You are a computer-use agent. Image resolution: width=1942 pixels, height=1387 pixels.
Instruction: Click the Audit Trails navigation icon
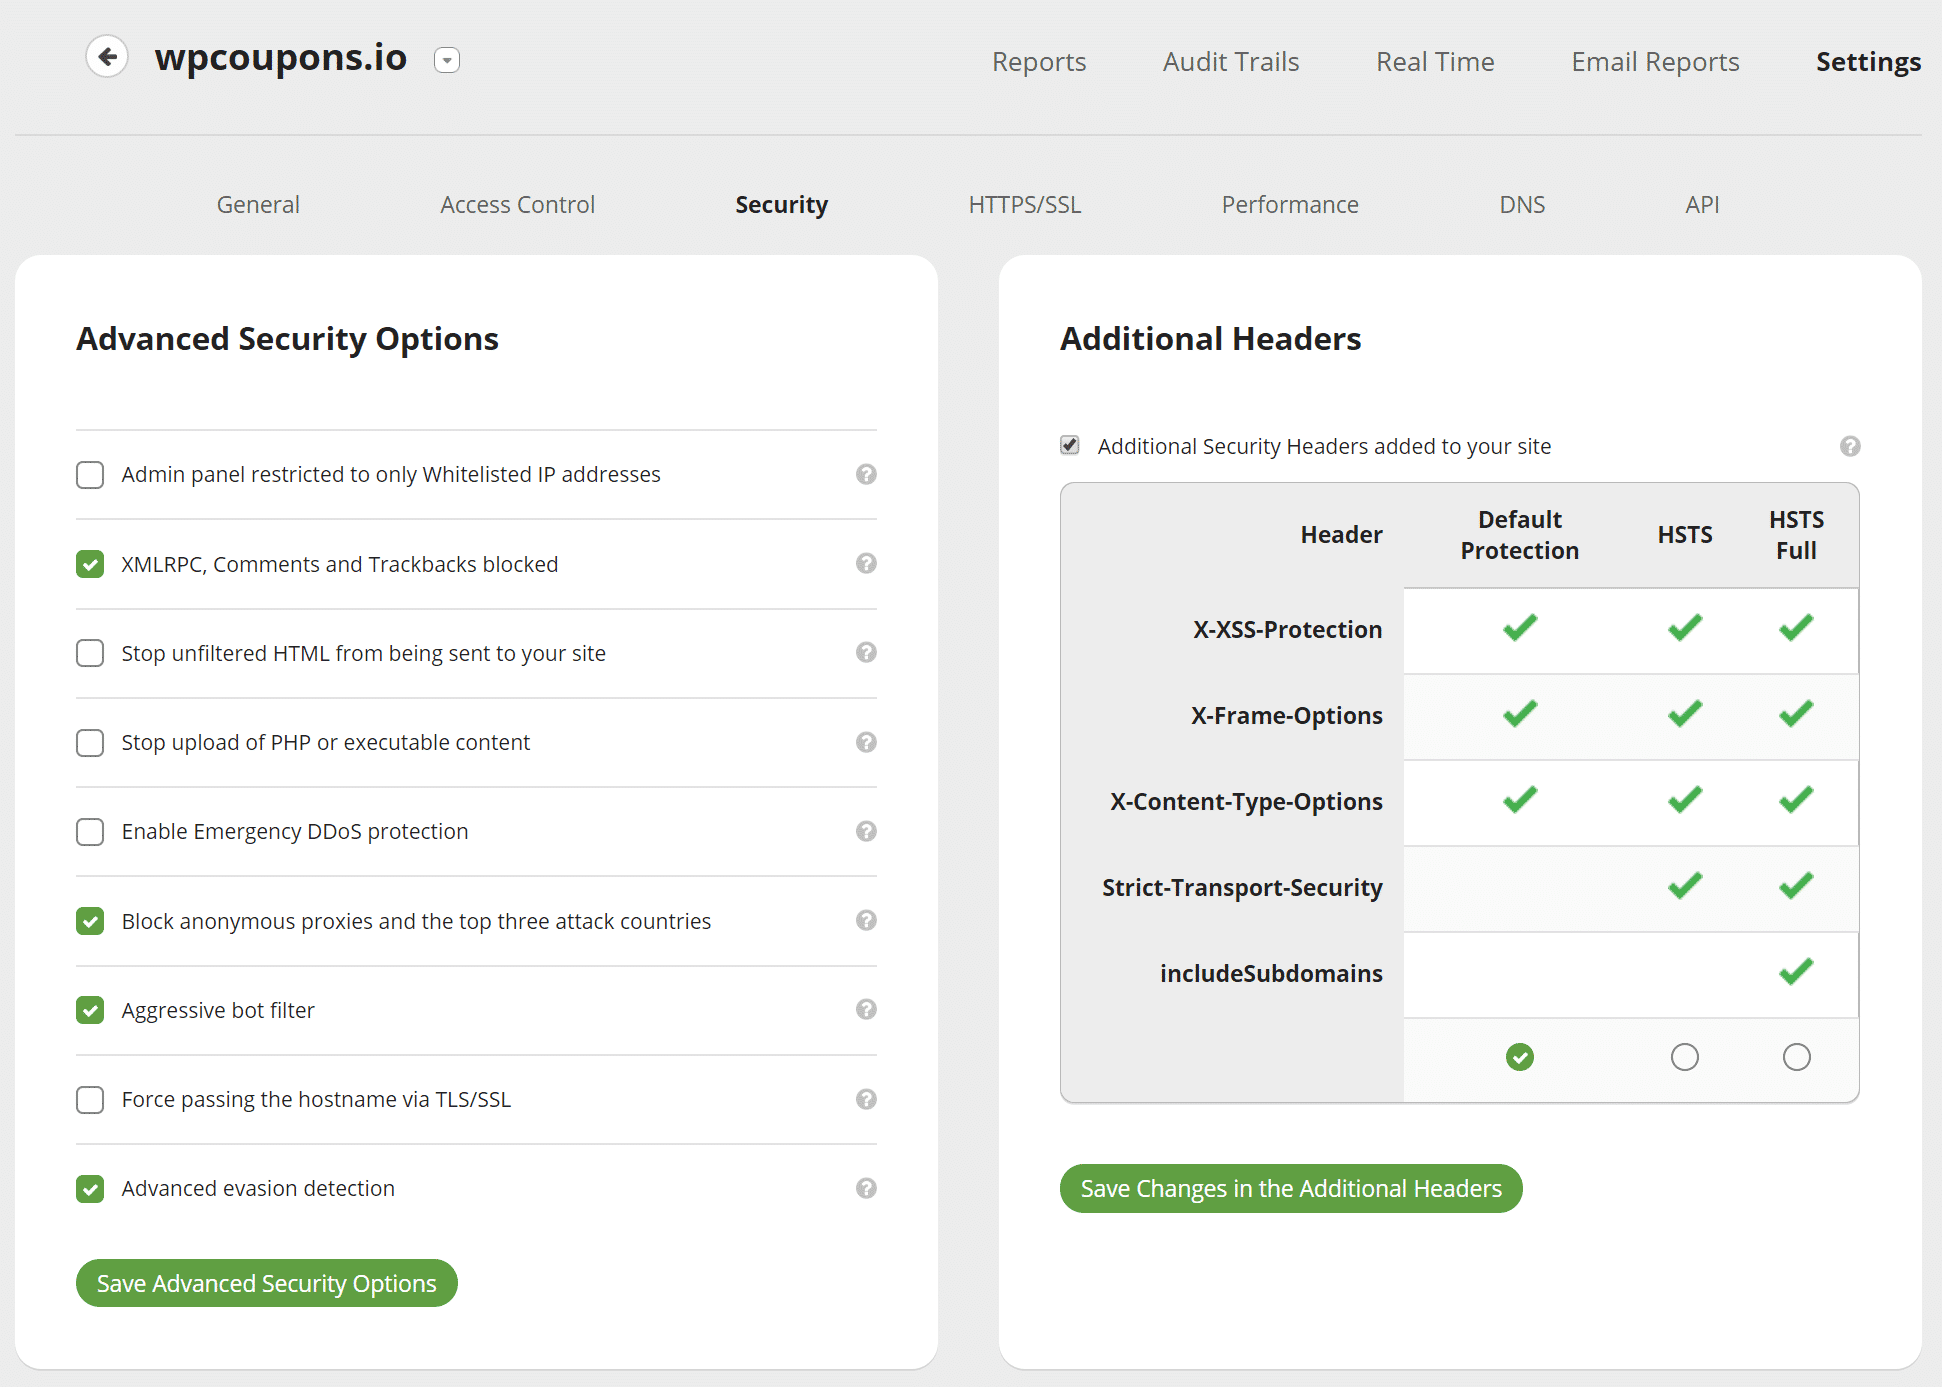[x=1231, y=60]
